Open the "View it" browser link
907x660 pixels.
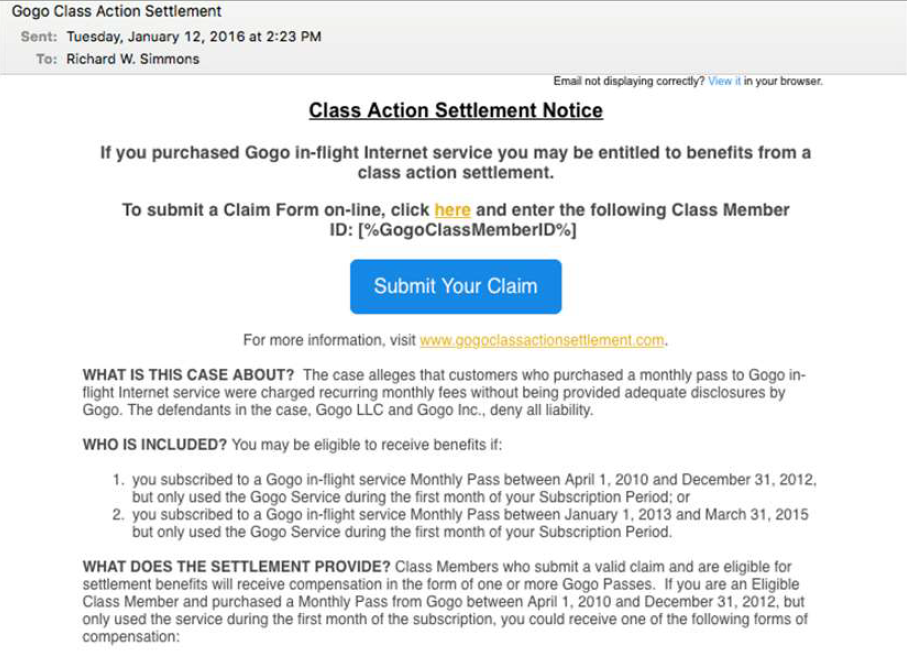coord(724,81)
